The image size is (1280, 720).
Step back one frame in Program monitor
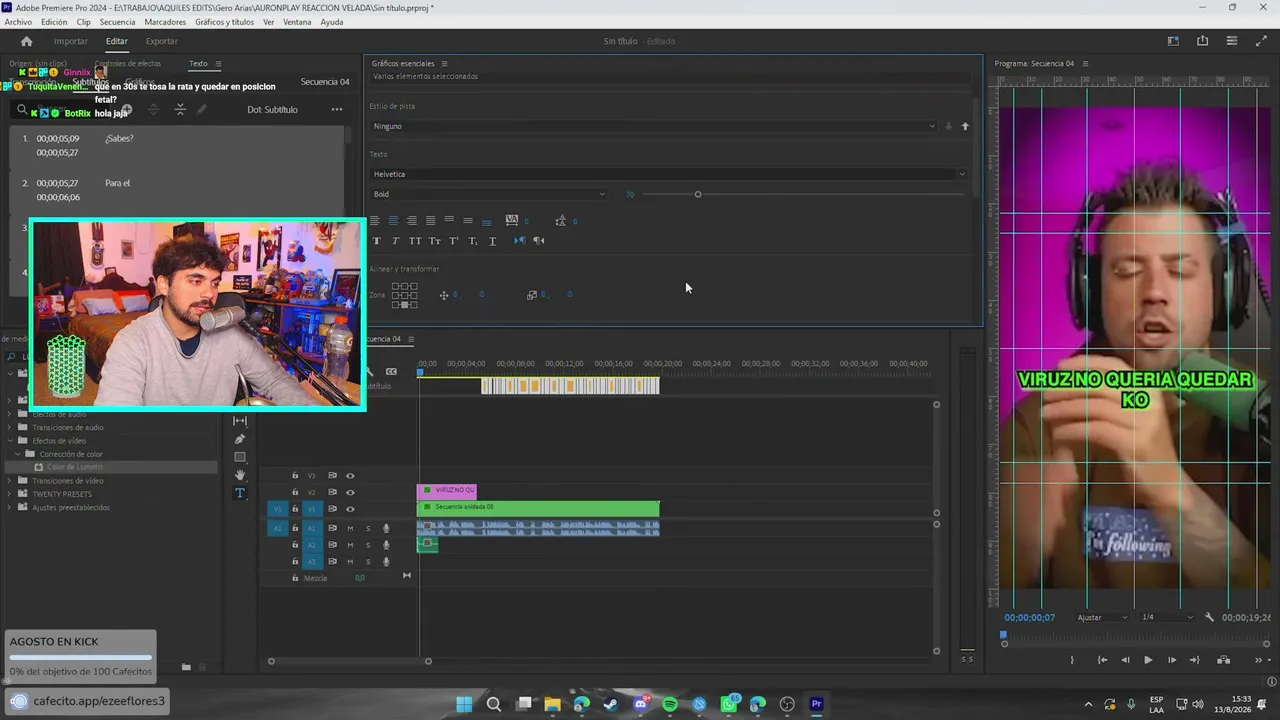click(1125, 660)
